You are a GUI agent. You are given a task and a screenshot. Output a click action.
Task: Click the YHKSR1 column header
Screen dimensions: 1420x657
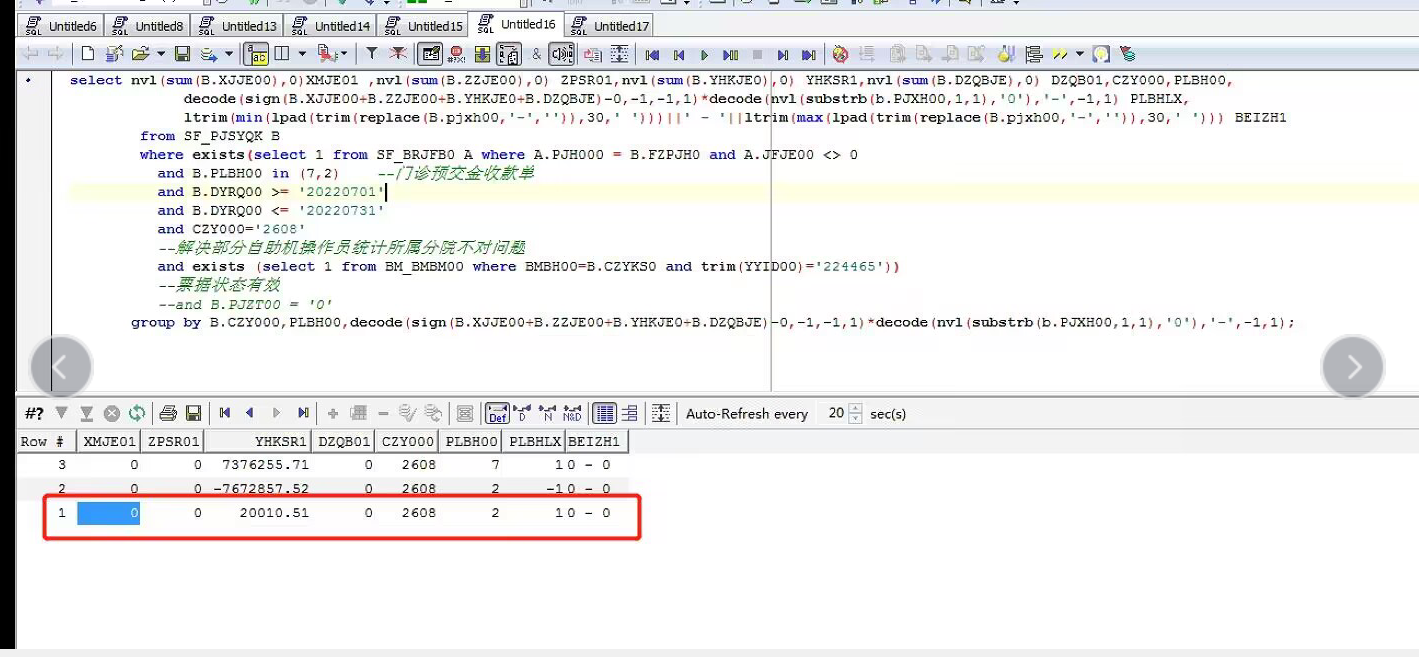click(282, 441)
